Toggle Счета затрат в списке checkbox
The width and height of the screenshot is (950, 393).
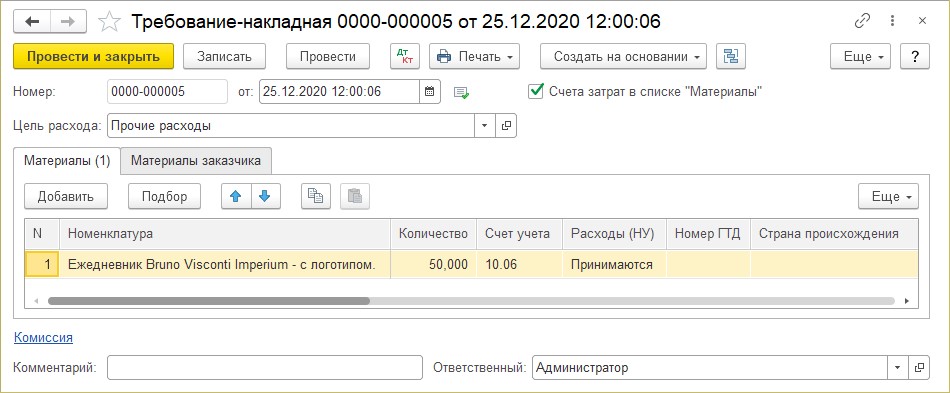coord(536,91)
